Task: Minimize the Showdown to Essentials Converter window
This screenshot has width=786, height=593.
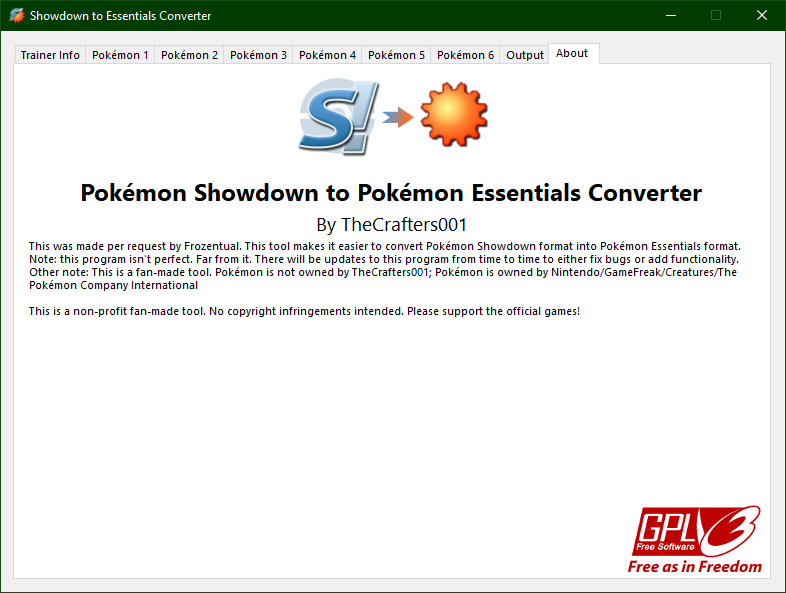Action: coord(669,16)
